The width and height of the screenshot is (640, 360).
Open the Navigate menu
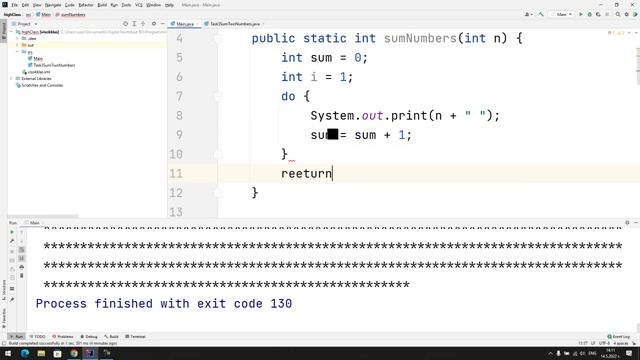coord(53,5)
